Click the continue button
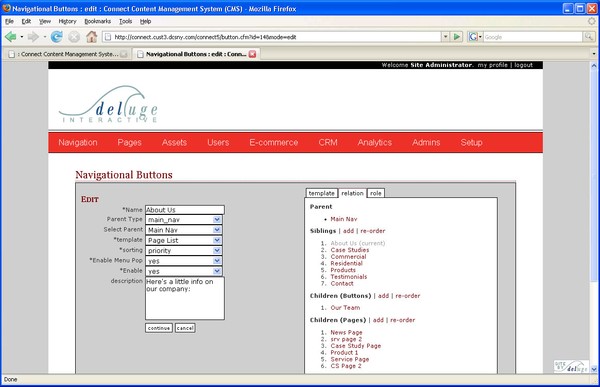Image resolution: width=600 pixels, height=387 pixels. pyautogui.click(x=159, y=328)
